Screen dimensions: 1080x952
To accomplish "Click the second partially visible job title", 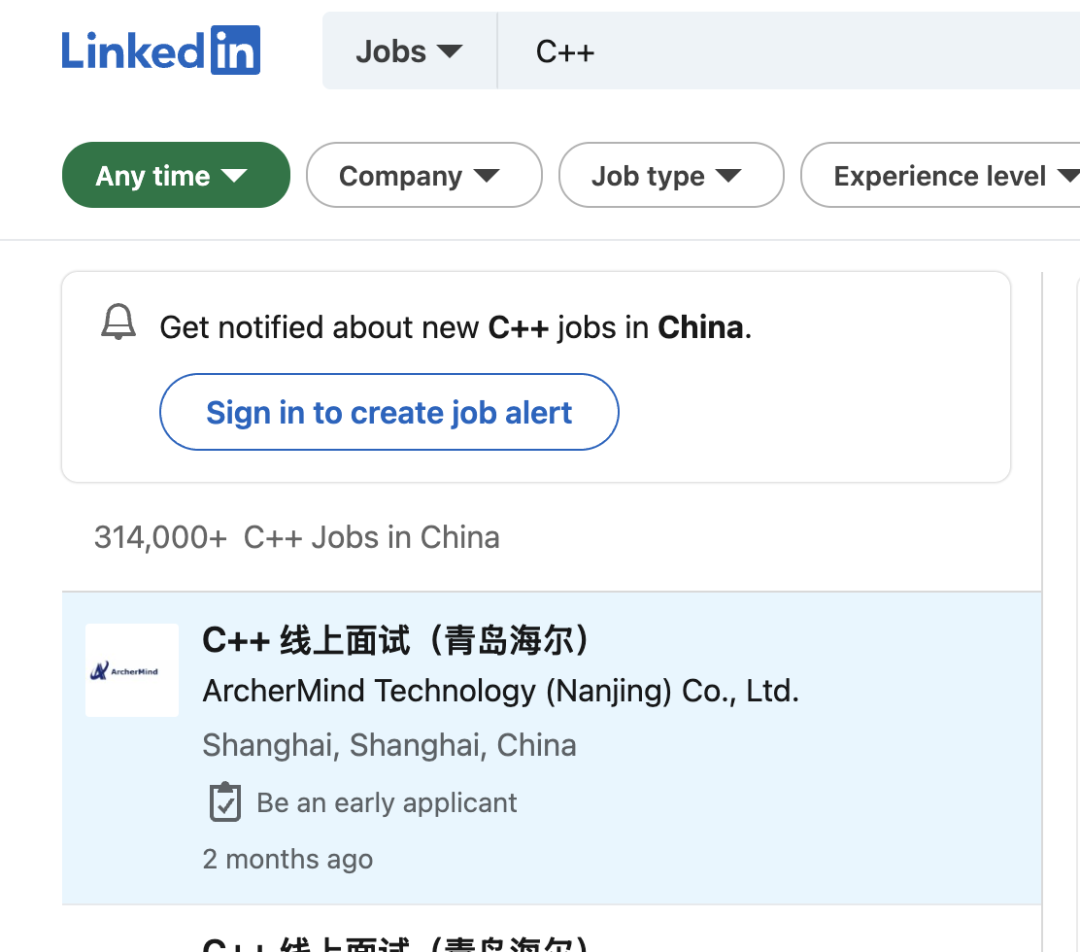I will 395,943.
